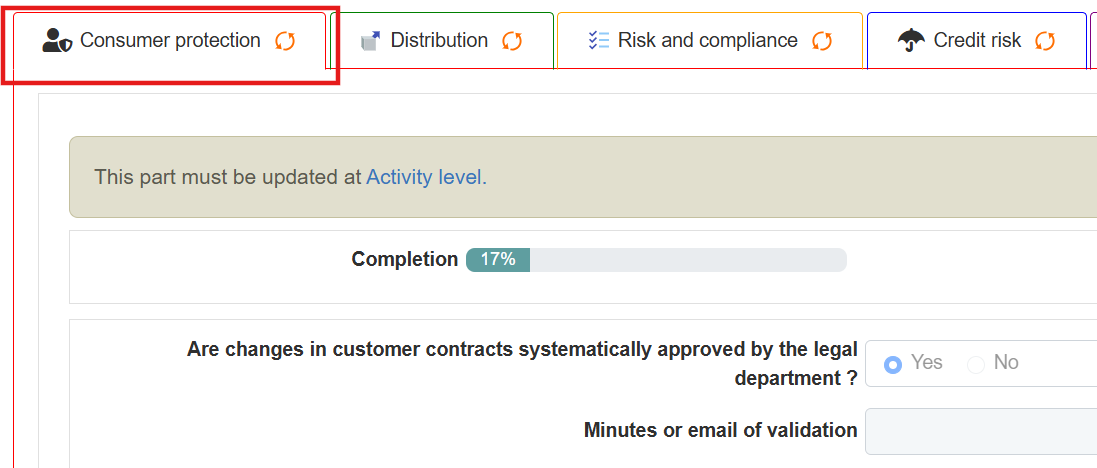This screenshot has height=468, width=1097.
Task: Focus the Minutes or email of validation field
Action: click(980, 431)
